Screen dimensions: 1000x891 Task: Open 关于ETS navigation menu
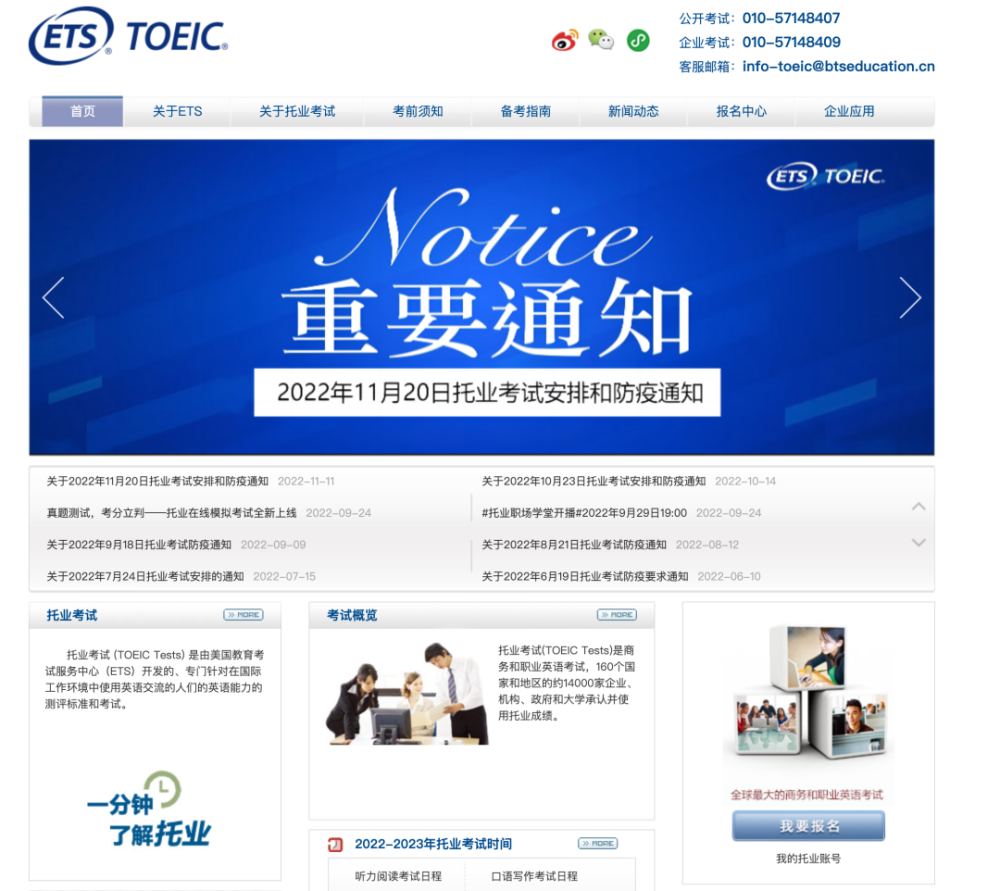tap(177, 112)
